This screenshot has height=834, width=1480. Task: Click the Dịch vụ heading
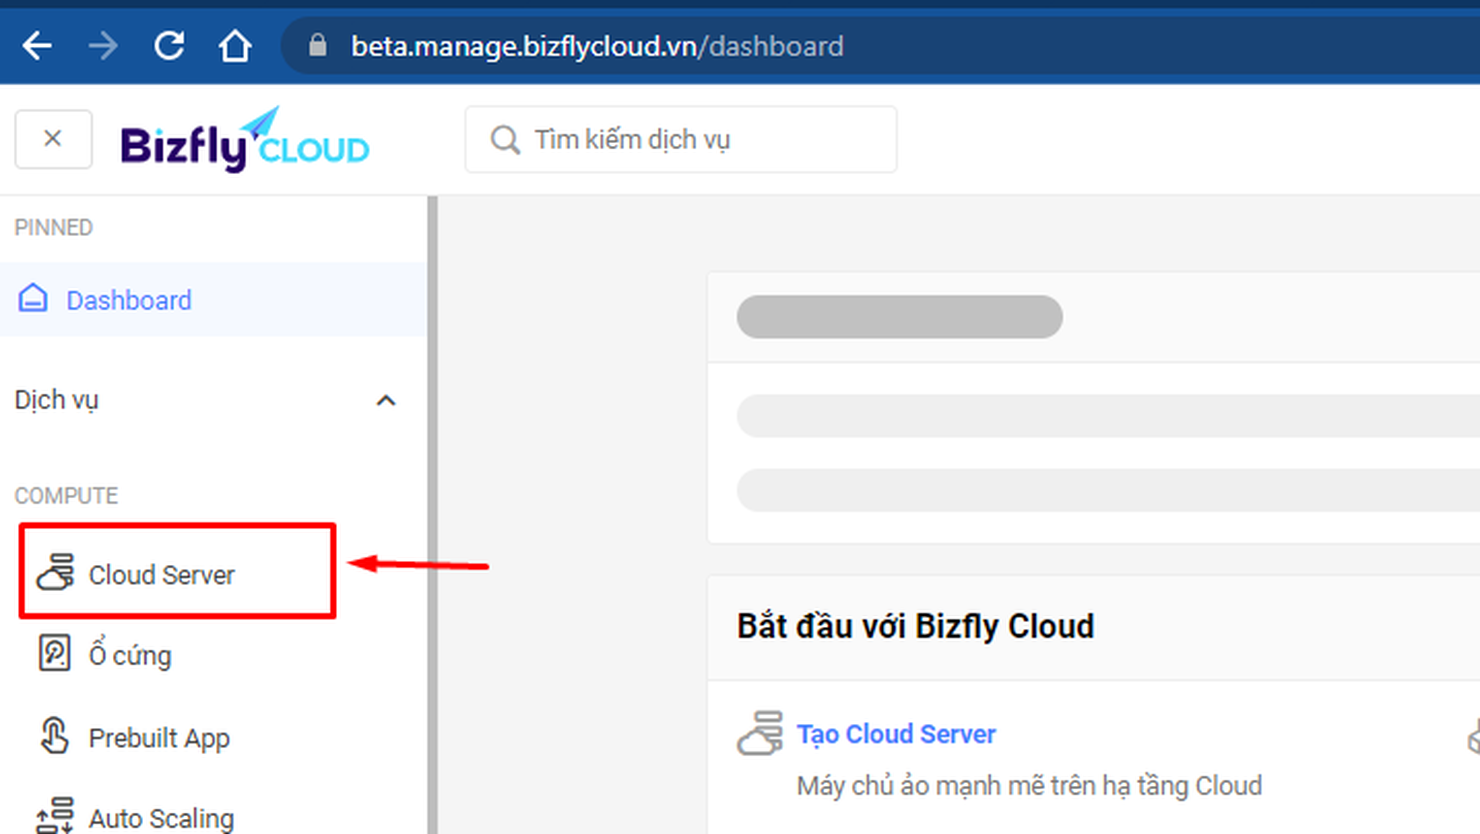pos(56,400)
